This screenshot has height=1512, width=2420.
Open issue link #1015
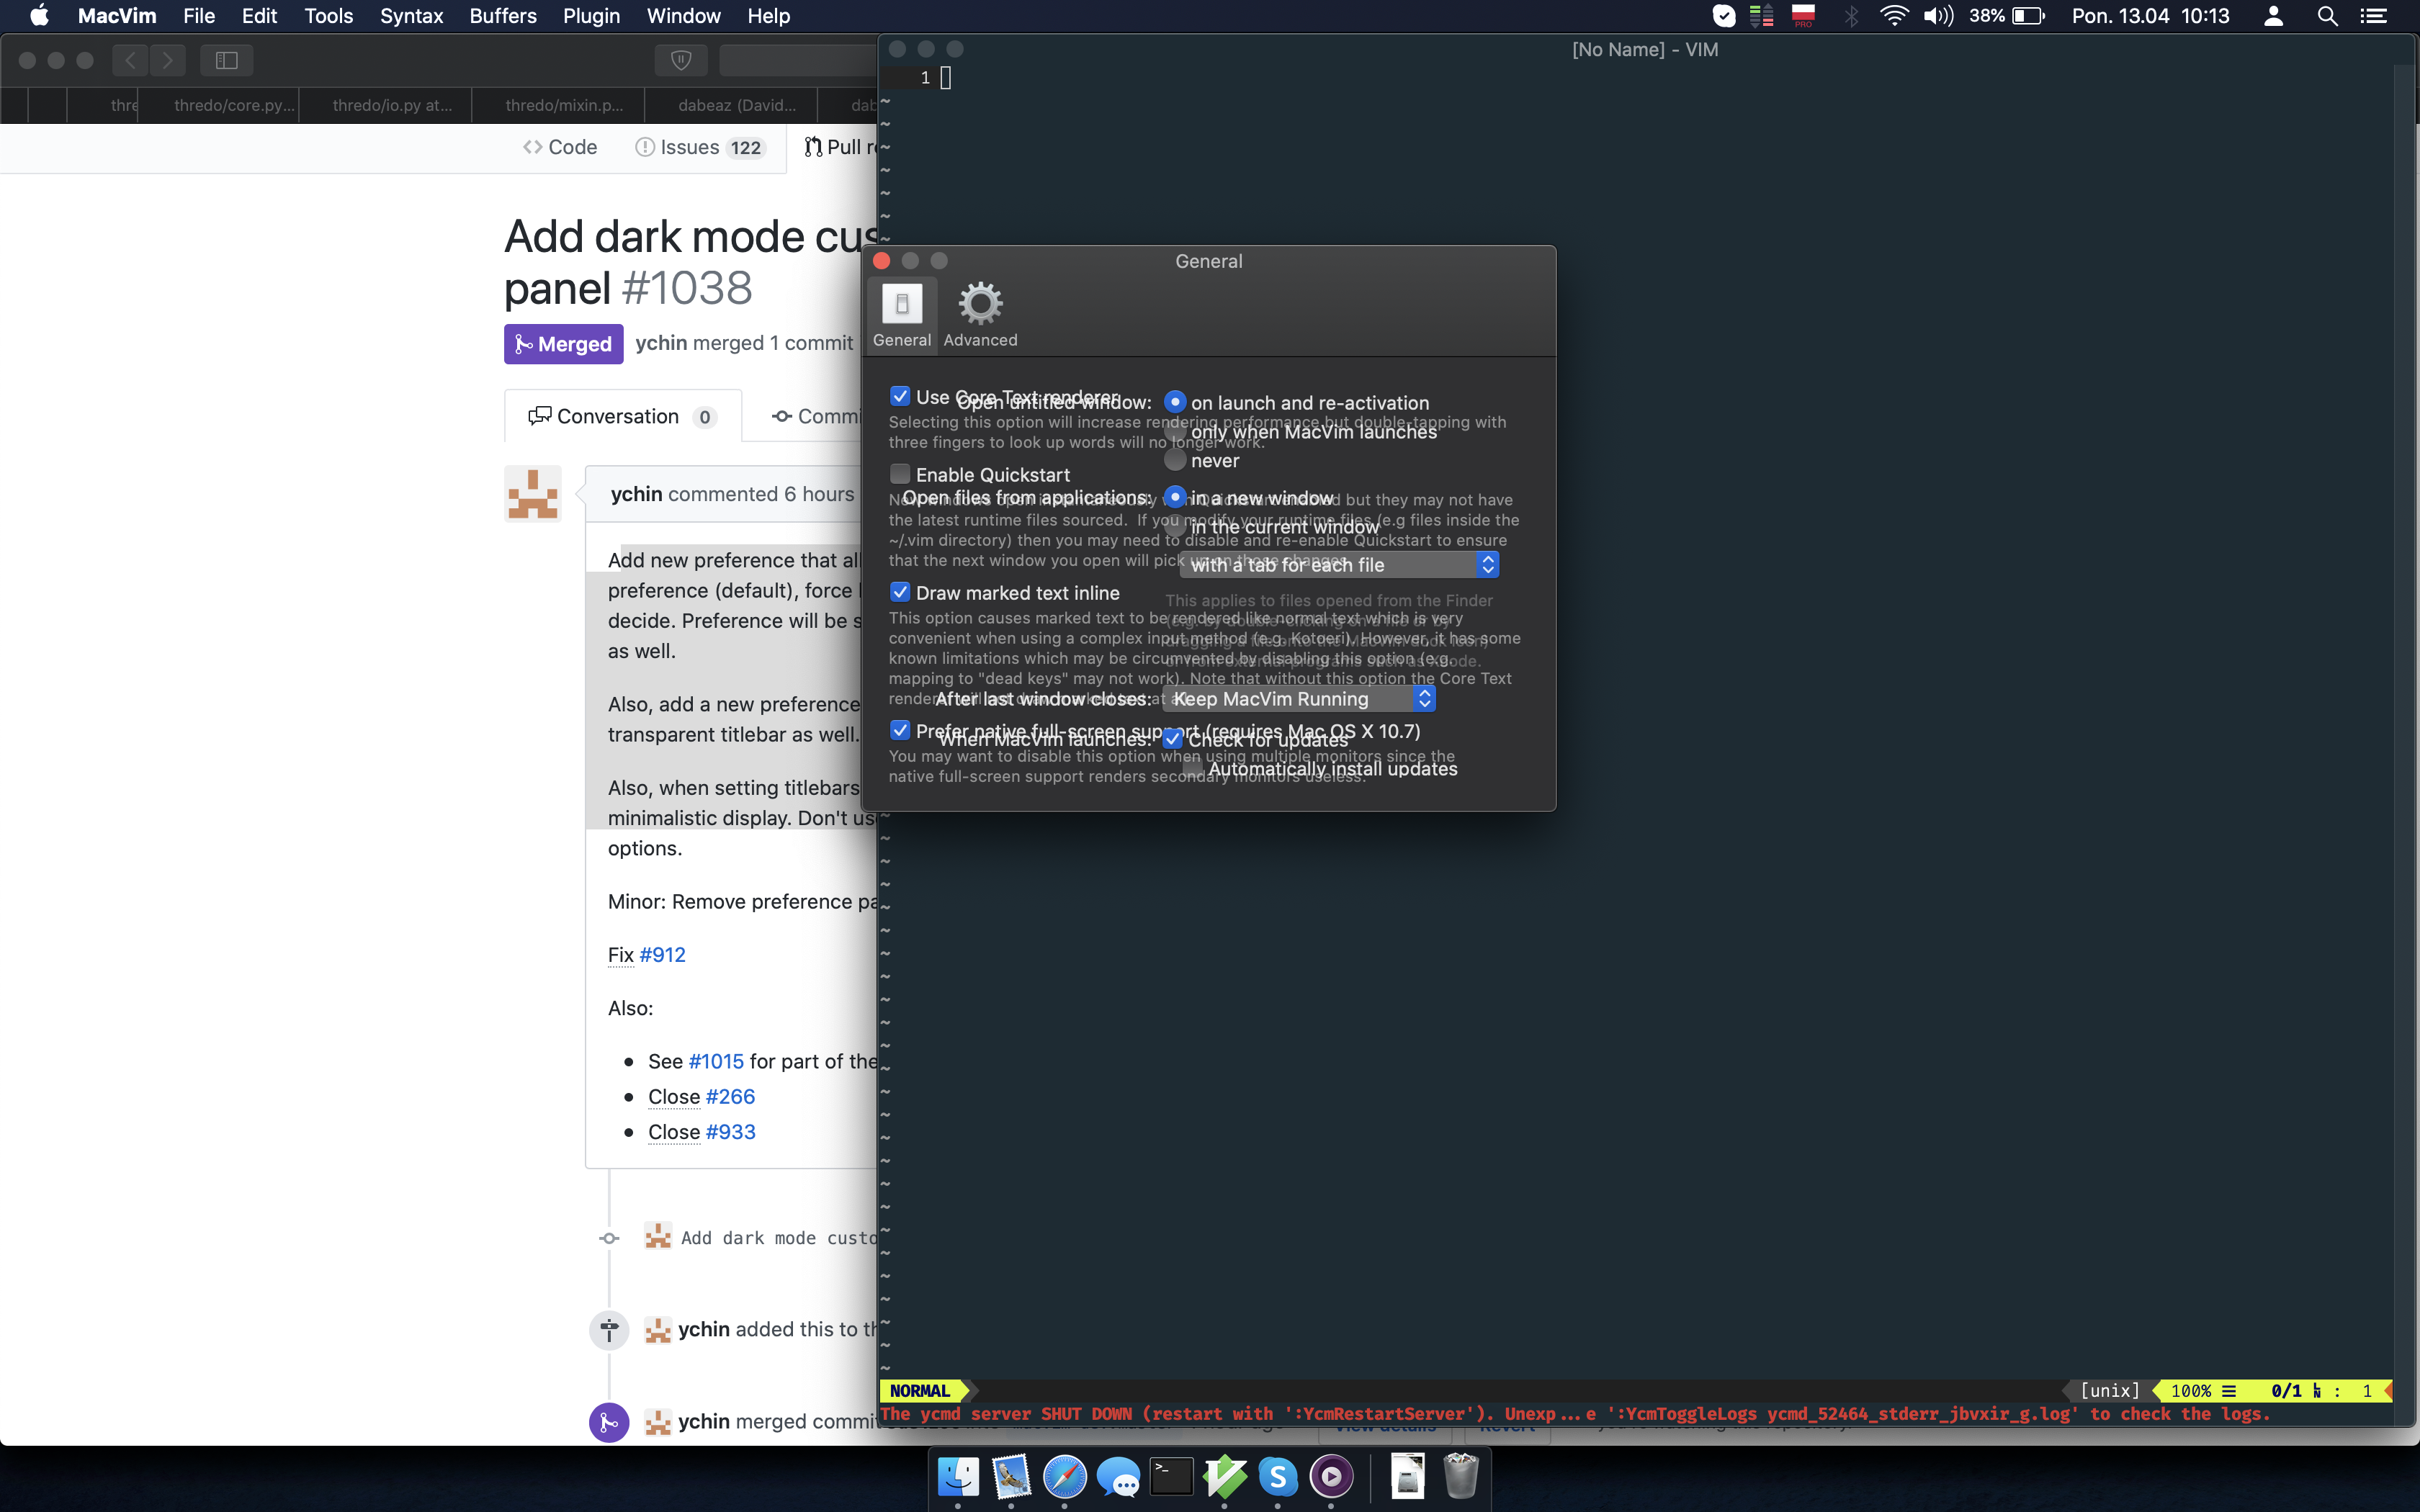click(x=716, y=1061)
